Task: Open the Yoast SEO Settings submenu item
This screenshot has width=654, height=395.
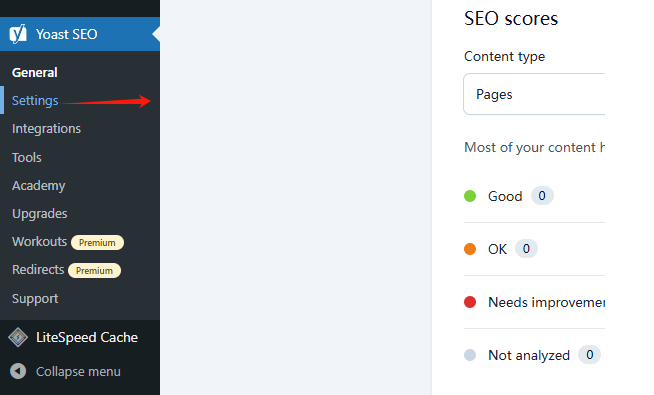Action: coord(35,101)
